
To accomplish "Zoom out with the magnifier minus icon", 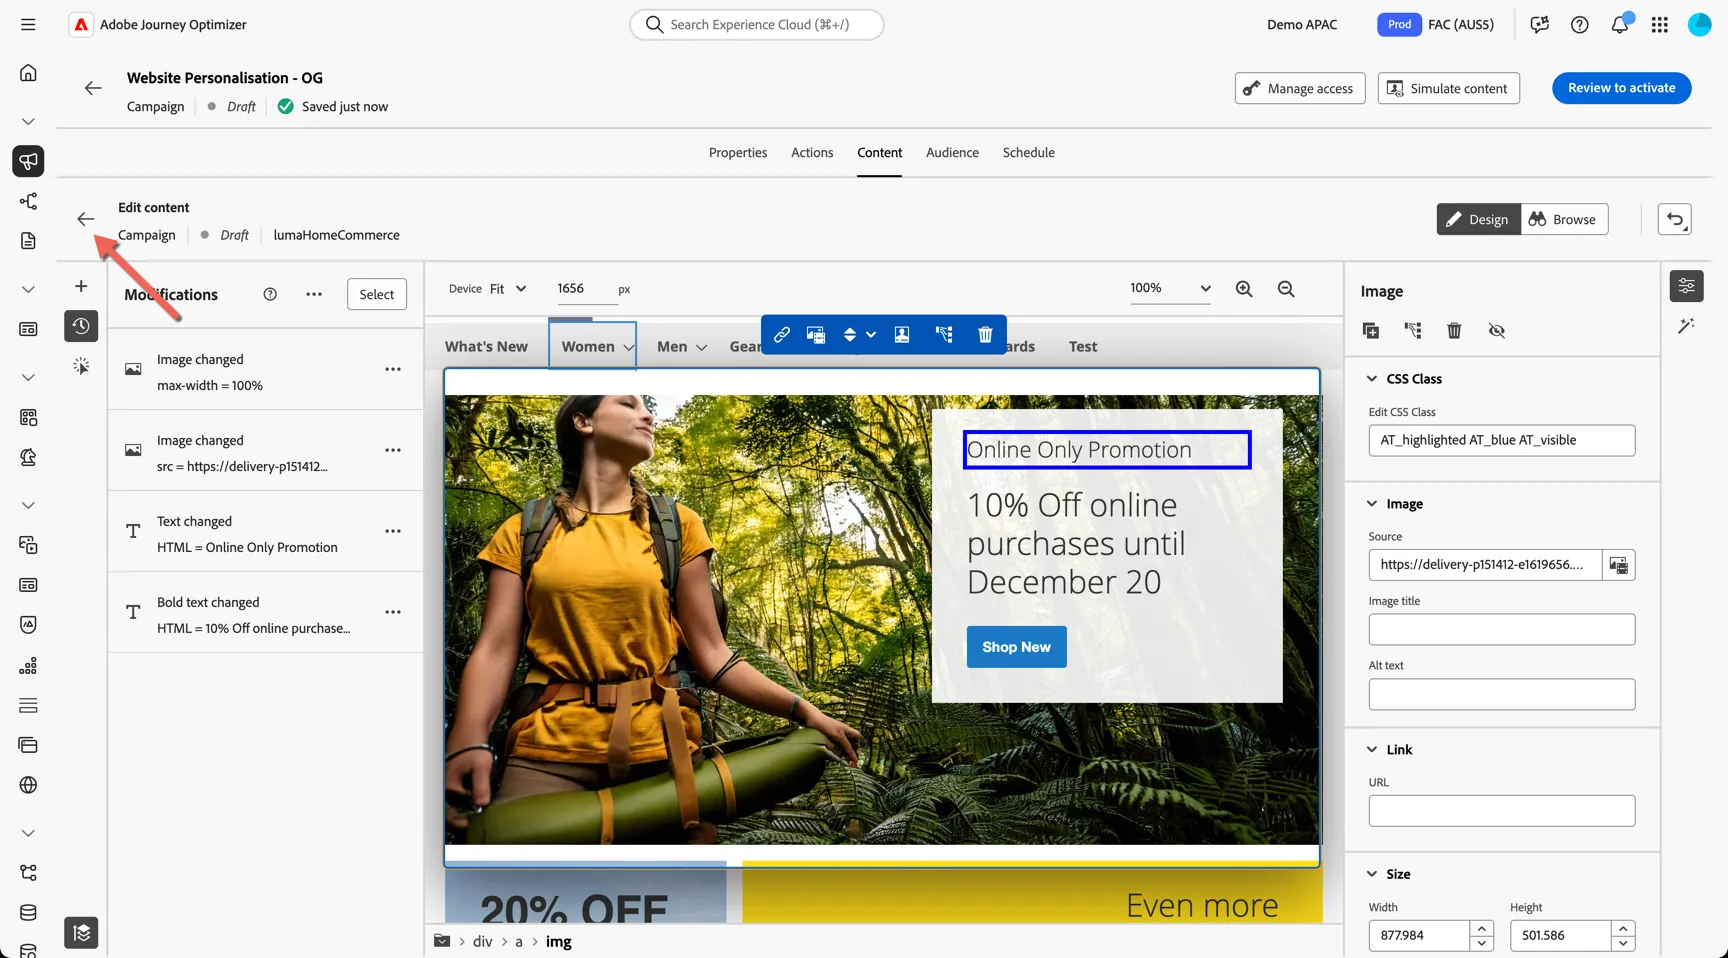I will [1286, 289].
